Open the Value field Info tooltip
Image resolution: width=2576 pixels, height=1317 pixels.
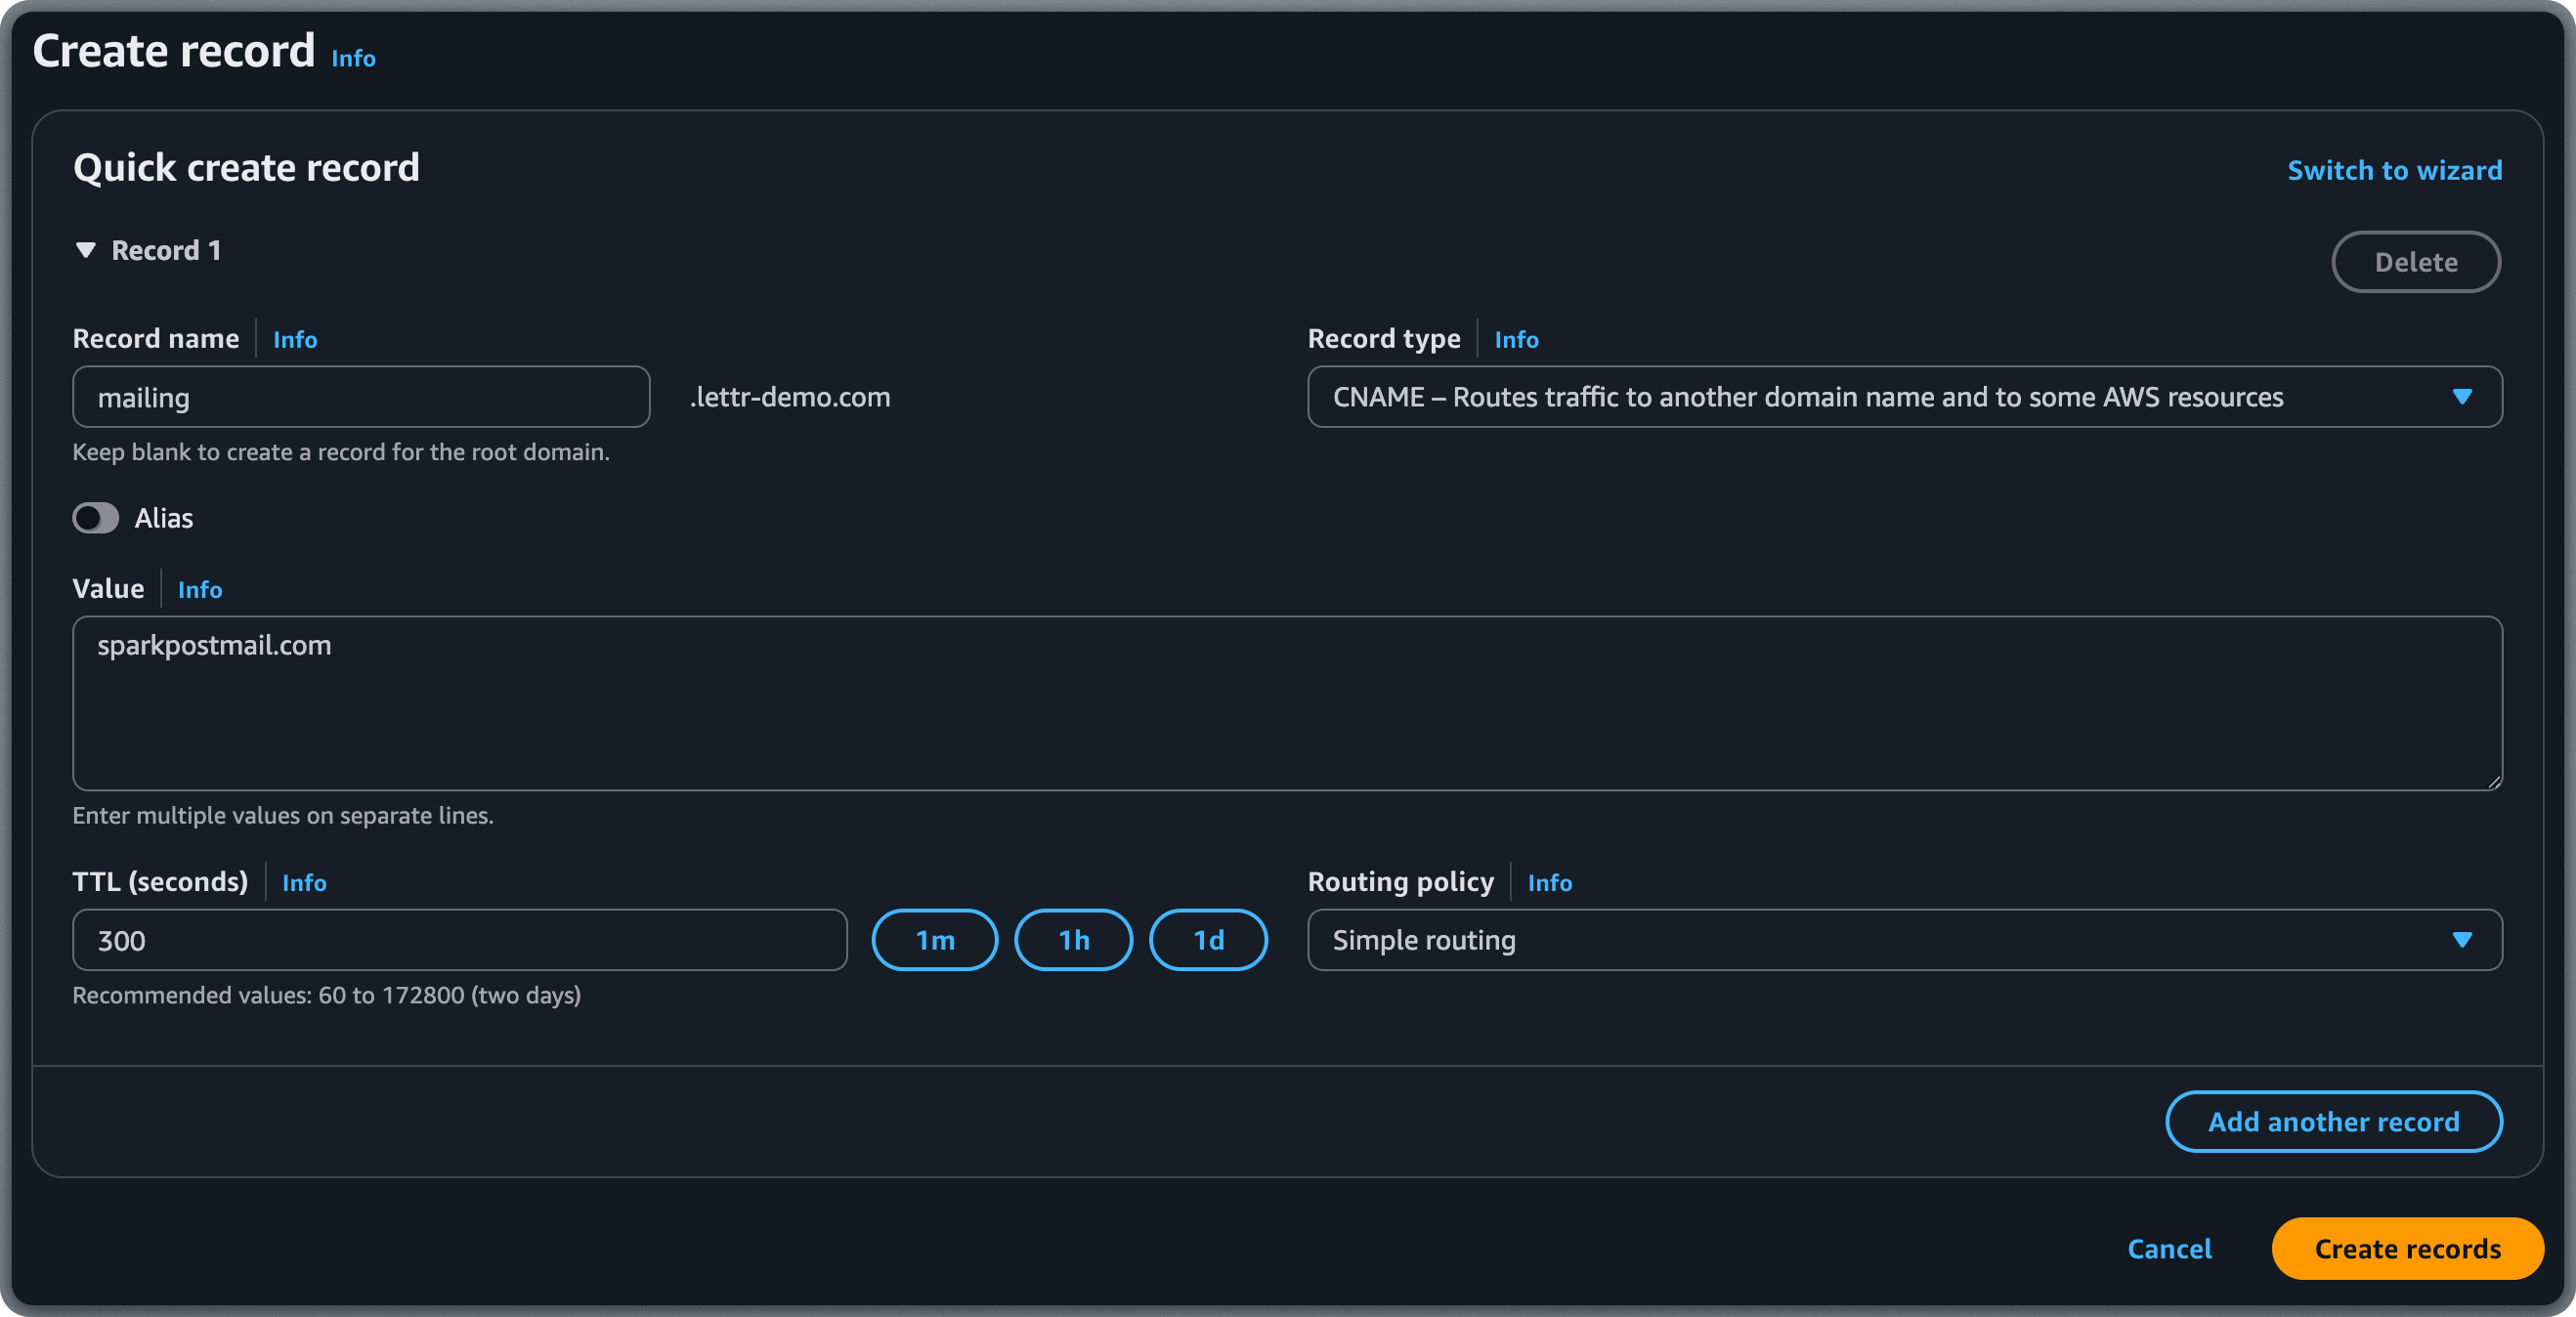click(199, 590)
